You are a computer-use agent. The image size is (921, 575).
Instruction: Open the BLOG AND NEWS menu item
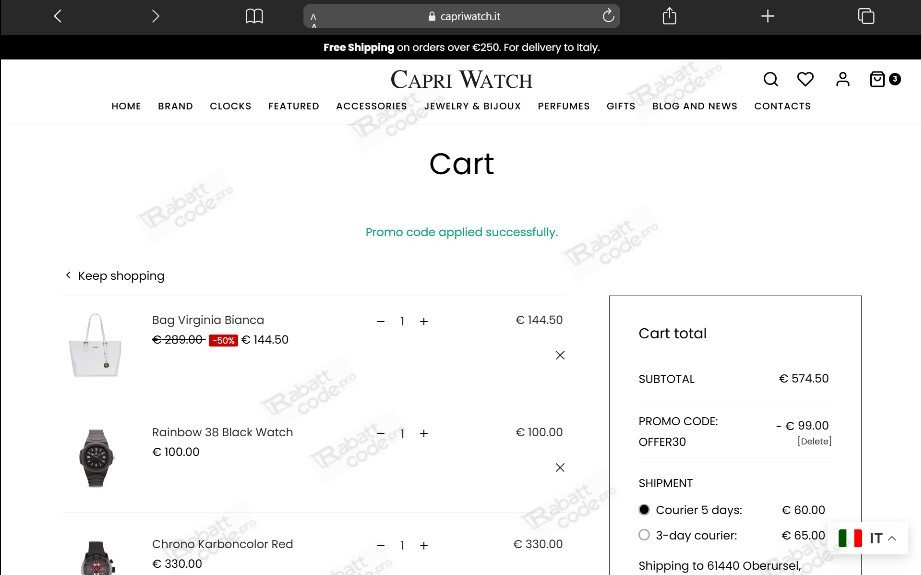click(695, 106)
